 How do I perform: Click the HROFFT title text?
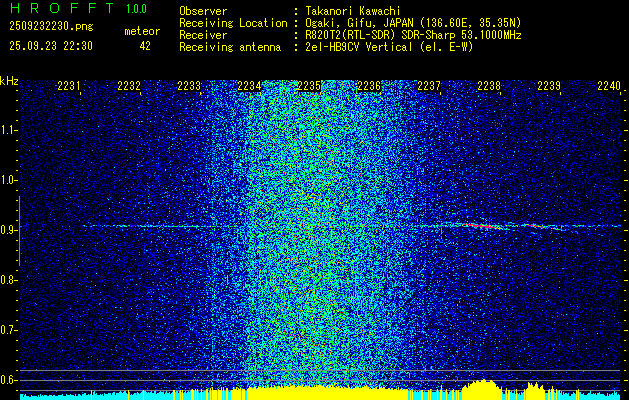click(62, 8)
